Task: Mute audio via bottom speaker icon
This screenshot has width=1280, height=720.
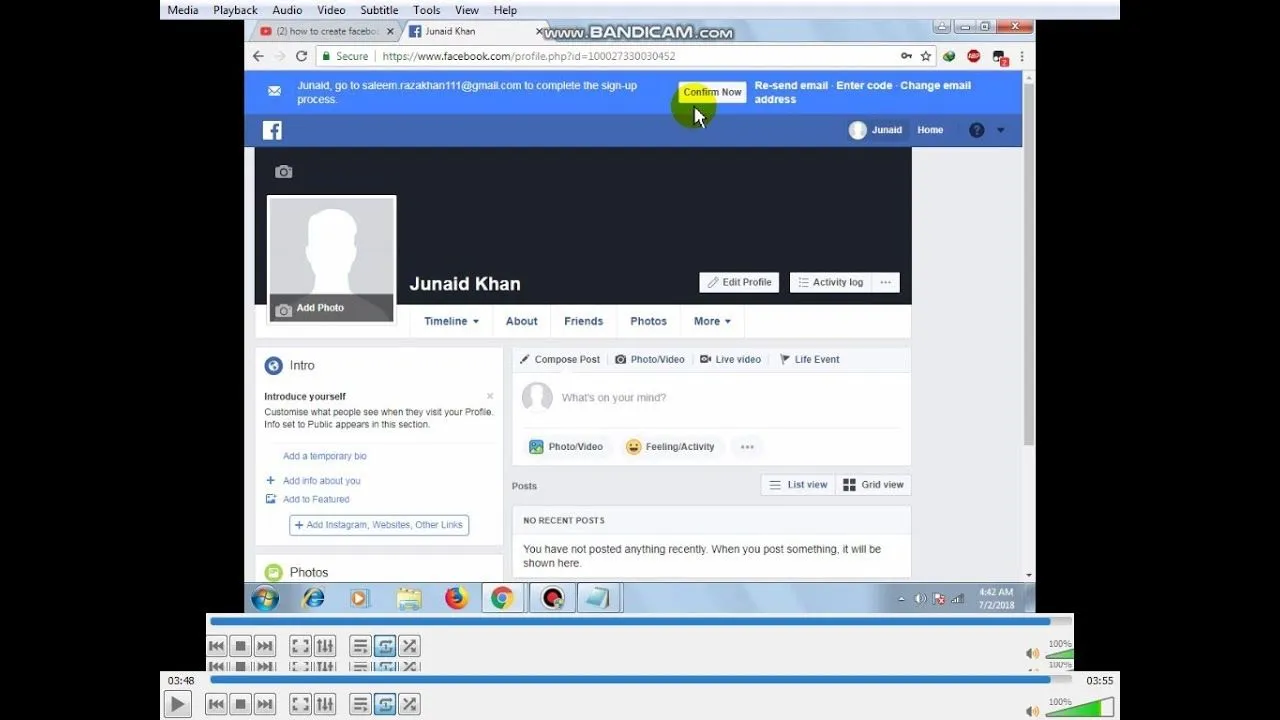Action: pos(1032,711)
